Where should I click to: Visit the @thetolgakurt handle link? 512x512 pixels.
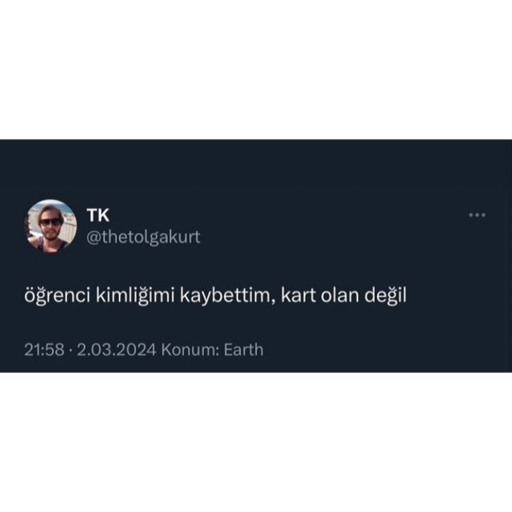(x=143, y=237)
